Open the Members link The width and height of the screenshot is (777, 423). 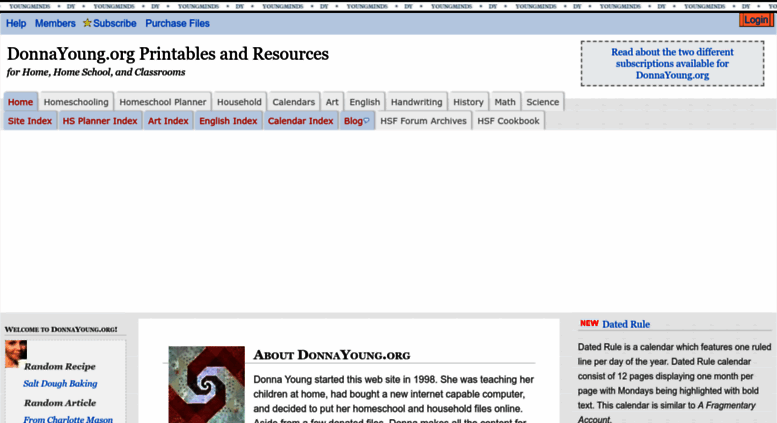[x=55, y=23]
